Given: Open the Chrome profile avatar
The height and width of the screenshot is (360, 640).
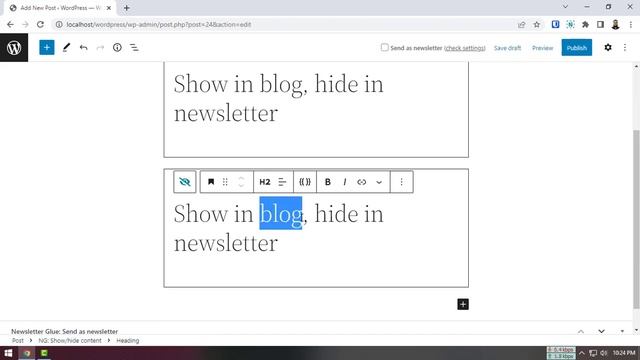Looking at the screenshot, I should tap(616, 24).
